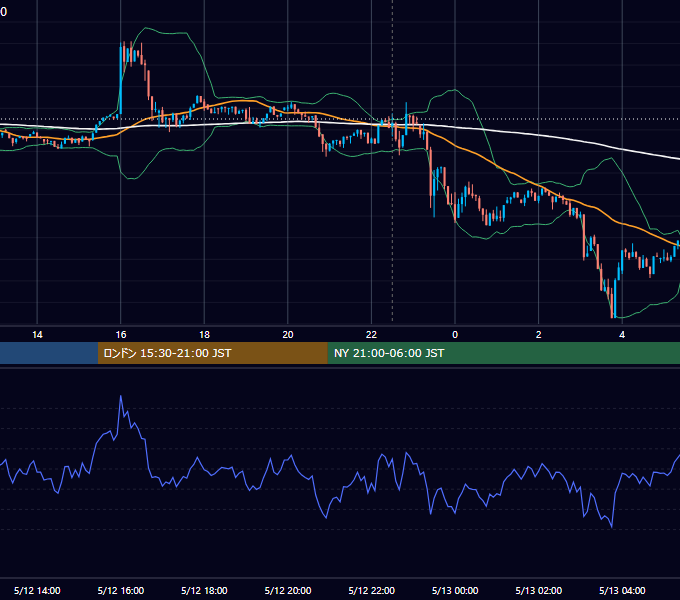Click the 5/12 16:00 label on oscillator axis
This screenshot has width=680, height=600.
(121, 590)
